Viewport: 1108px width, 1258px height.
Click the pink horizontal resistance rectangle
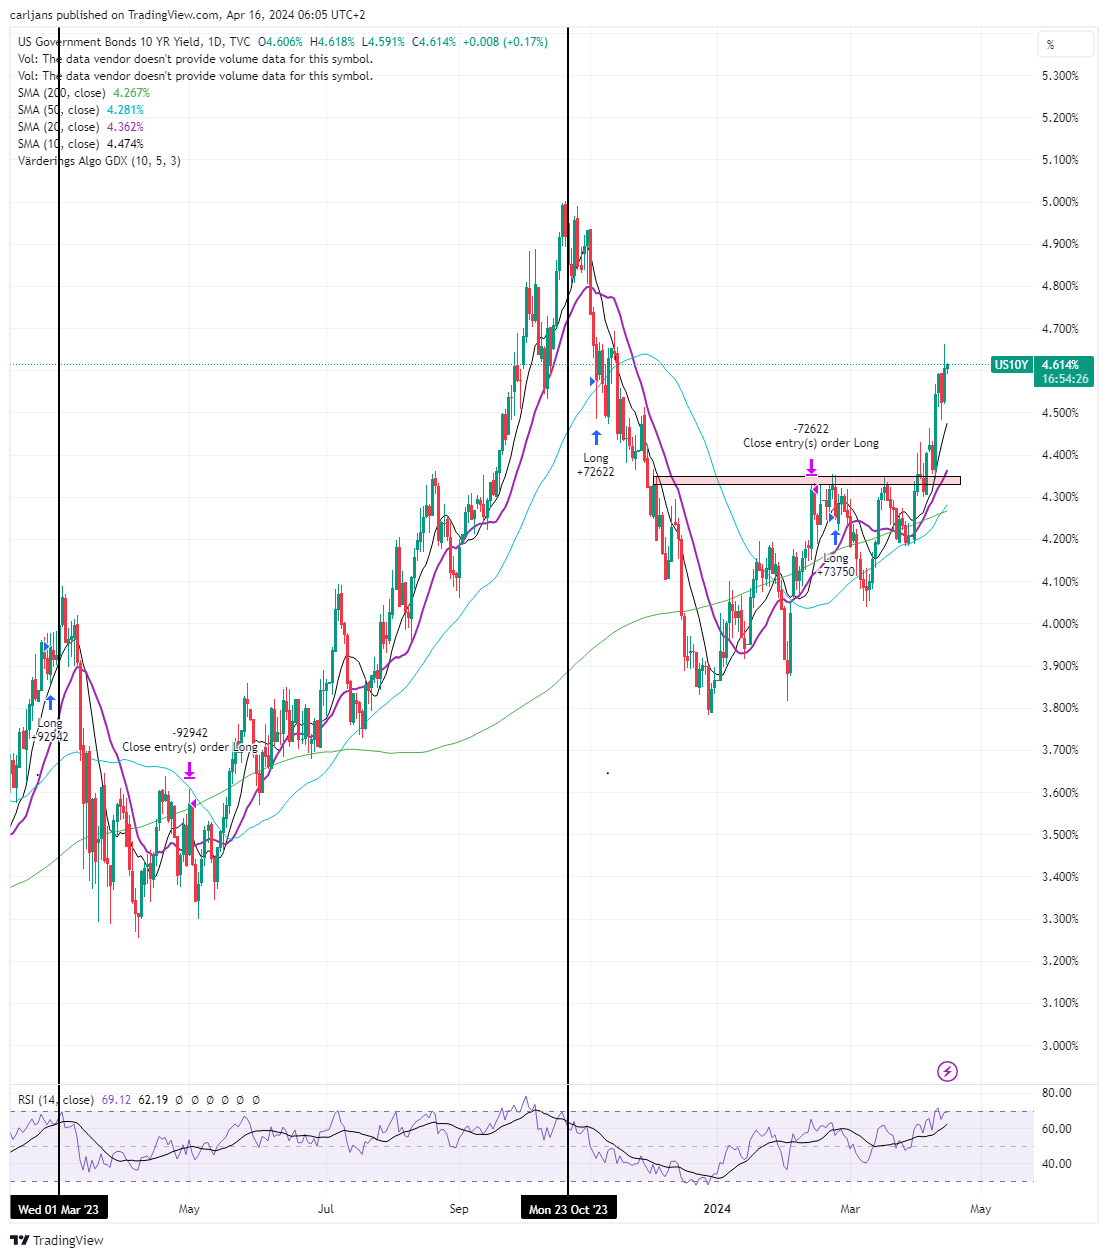click(807, 481)
